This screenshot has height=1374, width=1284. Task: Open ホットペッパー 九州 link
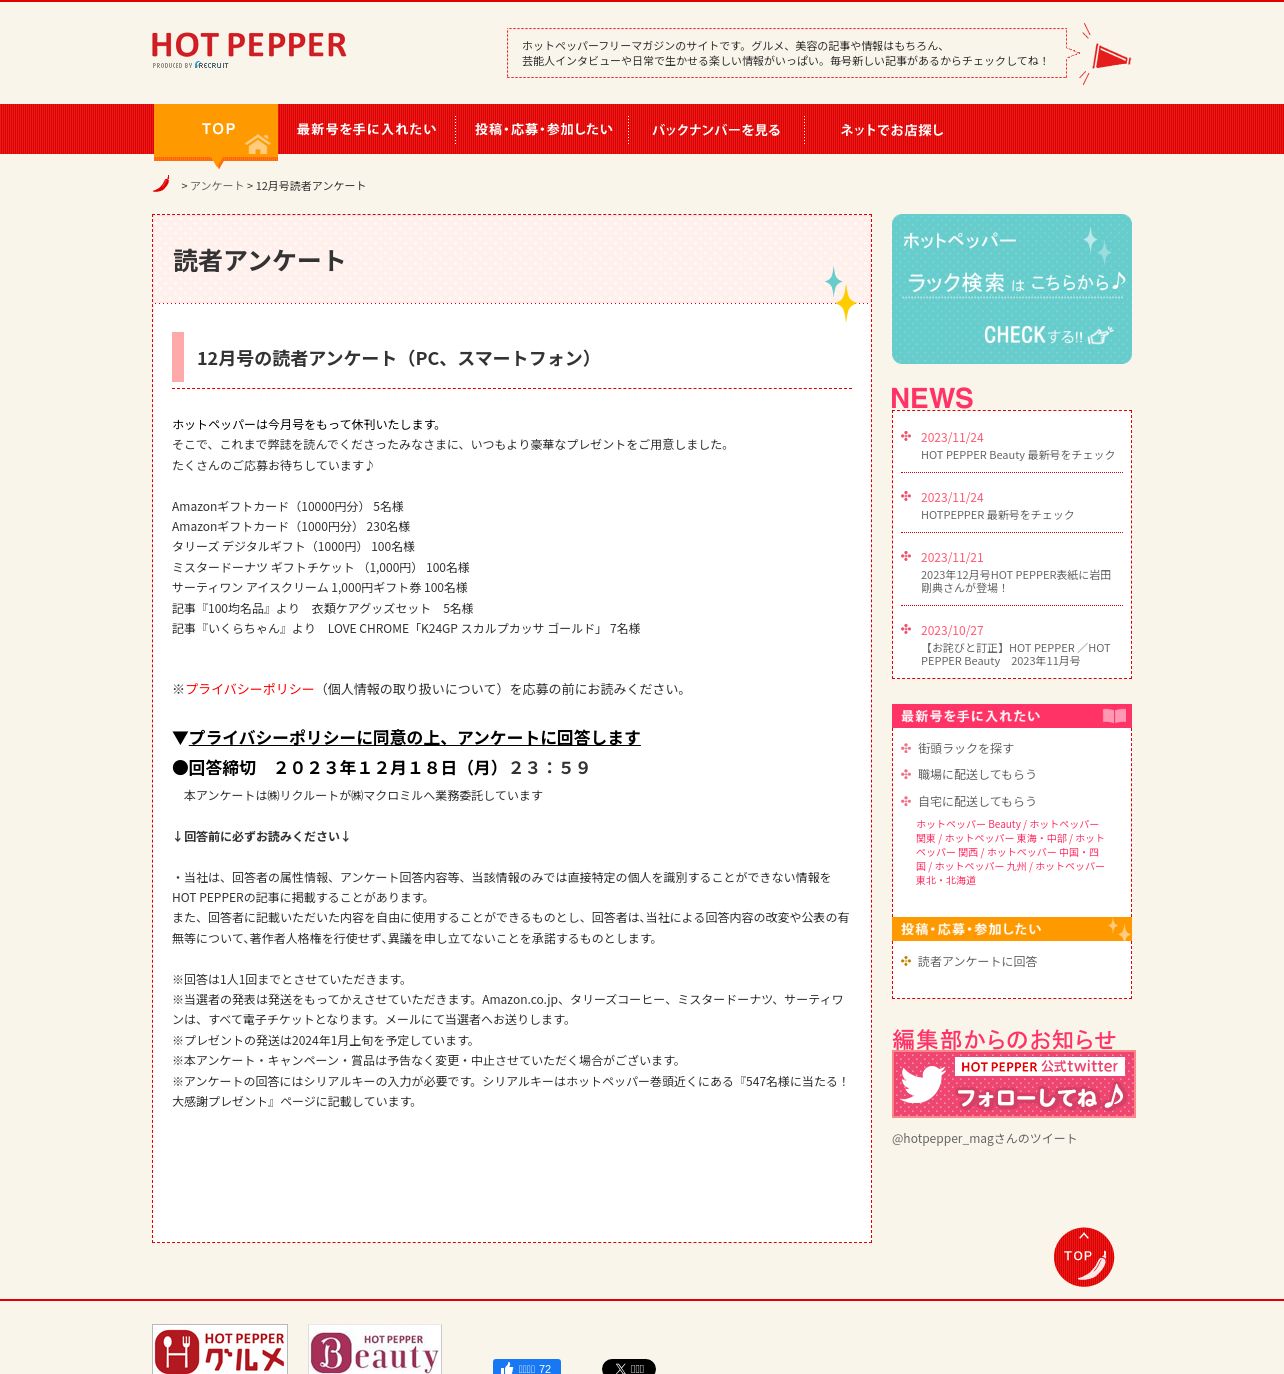pos(980,867)
